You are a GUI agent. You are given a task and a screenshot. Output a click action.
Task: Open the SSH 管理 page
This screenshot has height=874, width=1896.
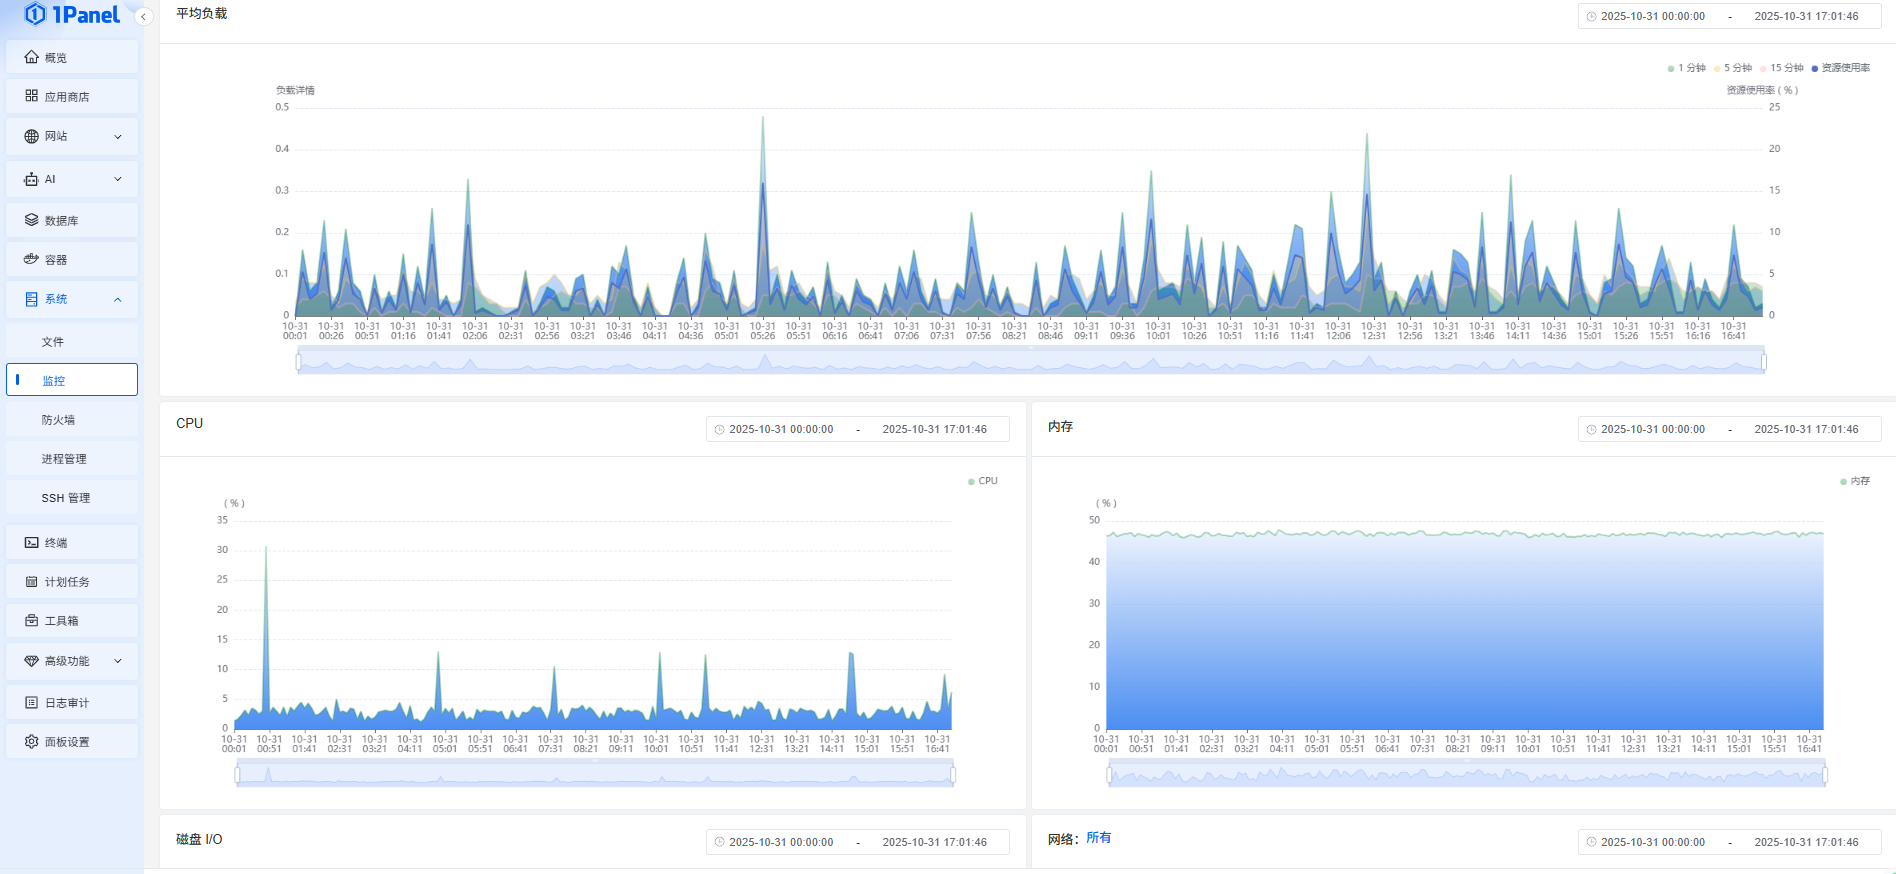(x=66, y=498)
